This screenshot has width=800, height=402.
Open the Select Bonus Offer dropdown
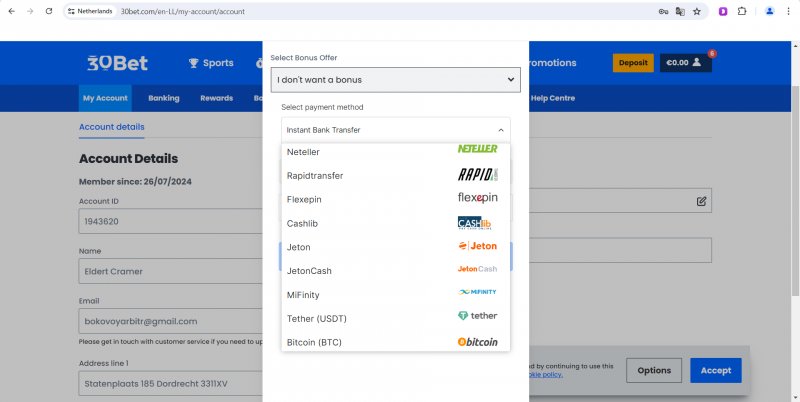395,80
